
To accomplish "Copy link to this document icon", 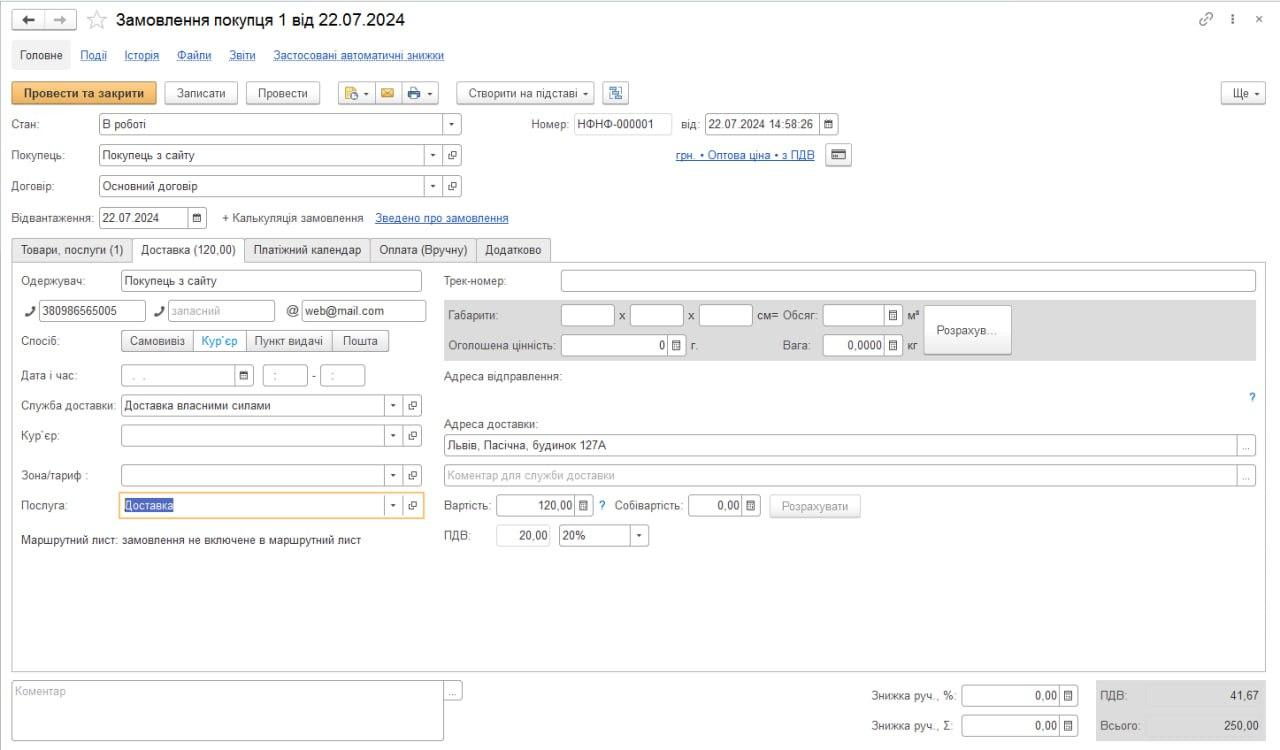I will 1206,20.
